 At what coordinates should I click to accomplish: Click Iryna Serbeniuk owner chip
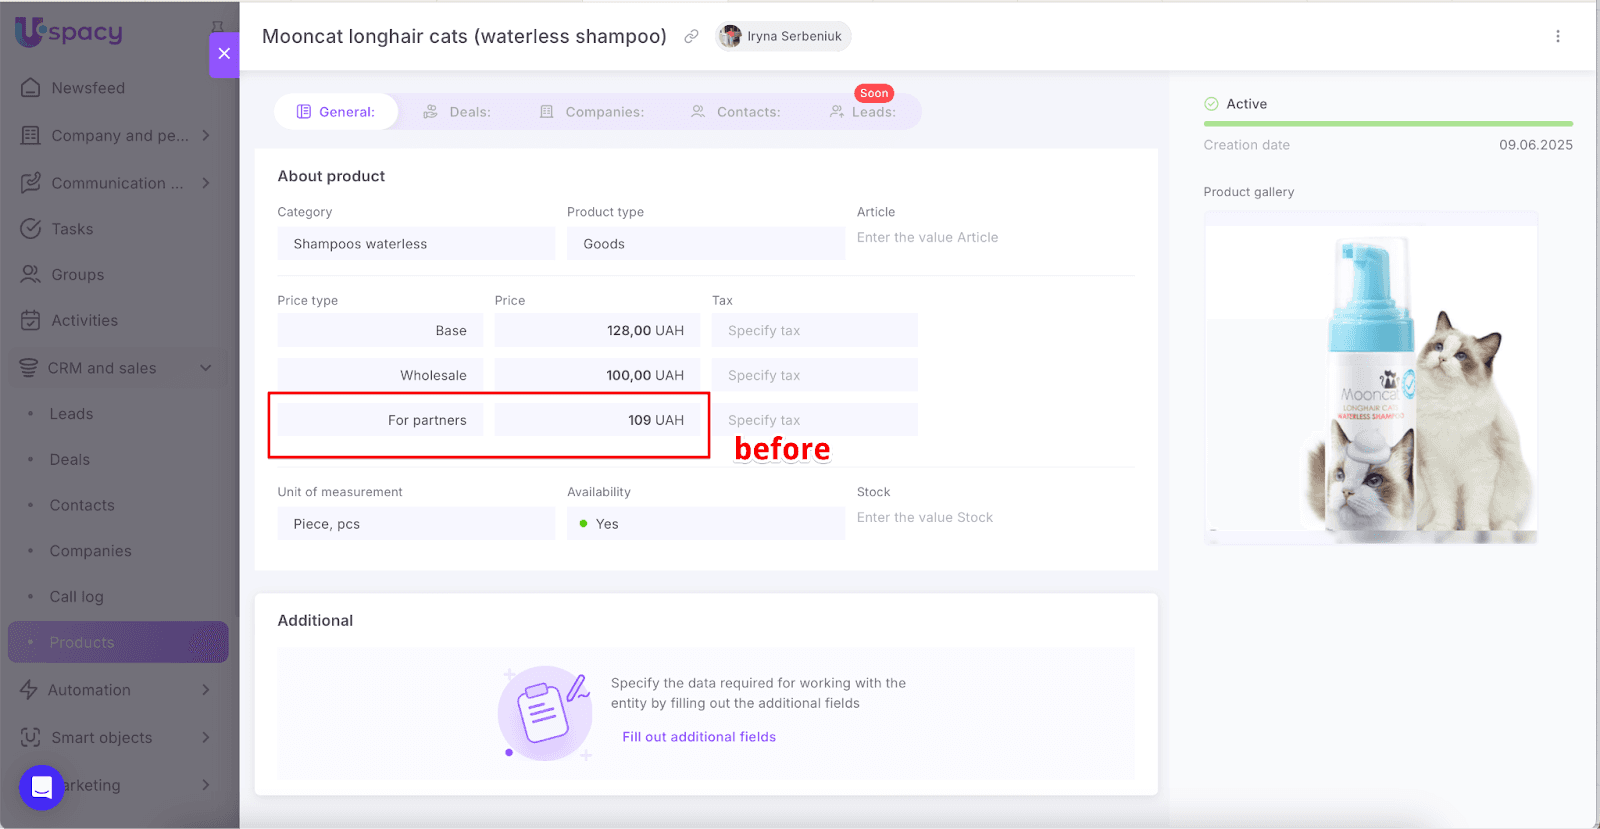coord(784,37)
